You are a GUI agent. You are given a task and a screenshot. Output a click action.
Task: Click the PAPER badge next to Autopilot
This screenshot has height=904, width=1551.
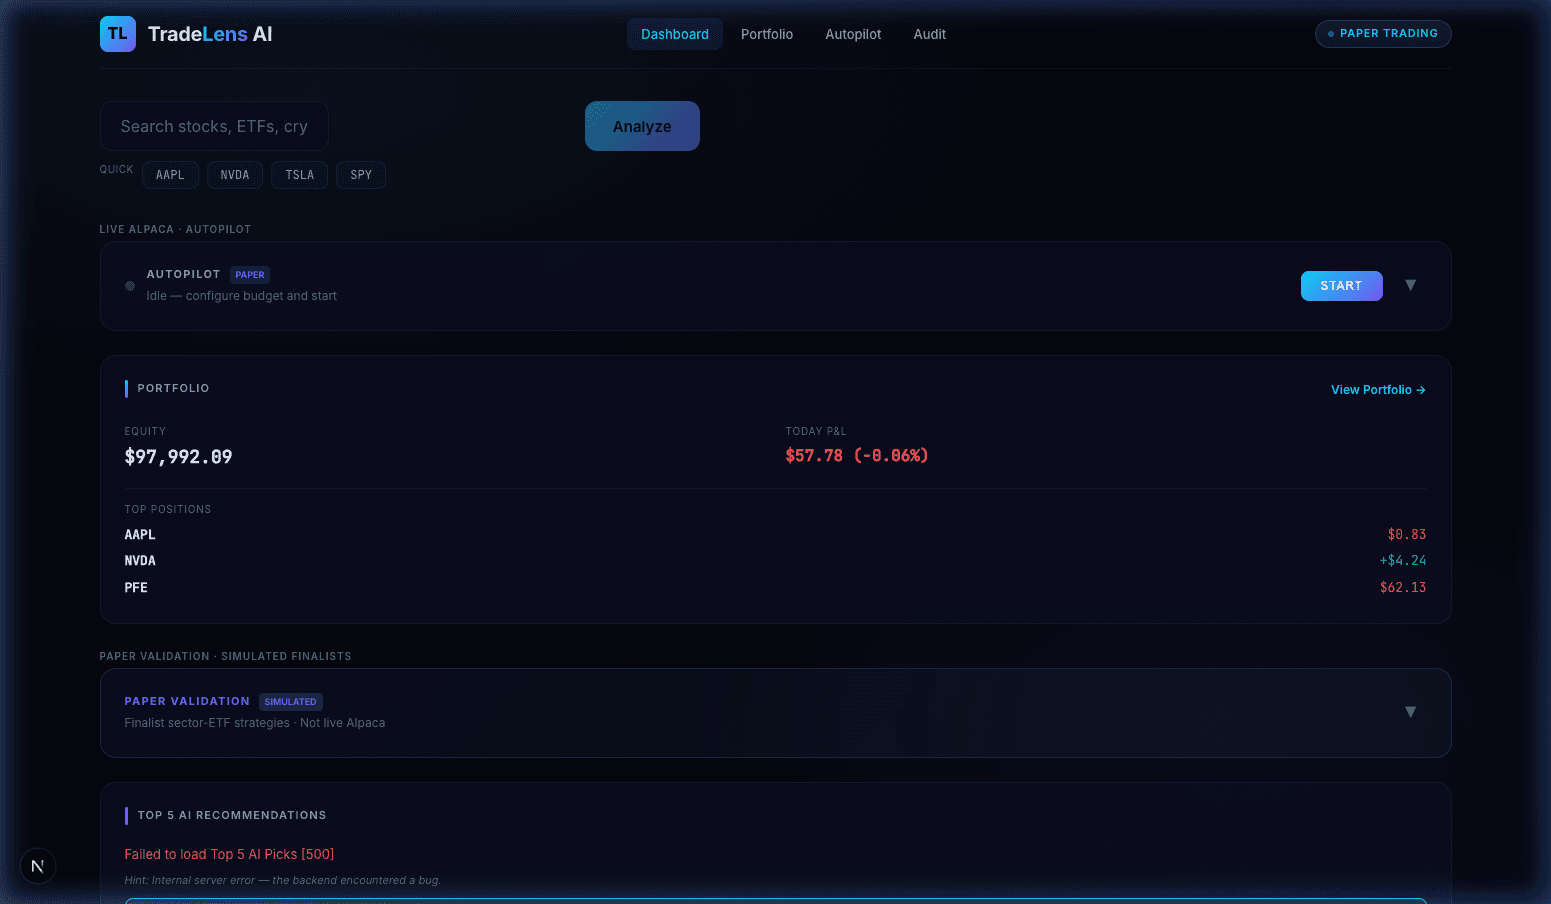[249, 274]
